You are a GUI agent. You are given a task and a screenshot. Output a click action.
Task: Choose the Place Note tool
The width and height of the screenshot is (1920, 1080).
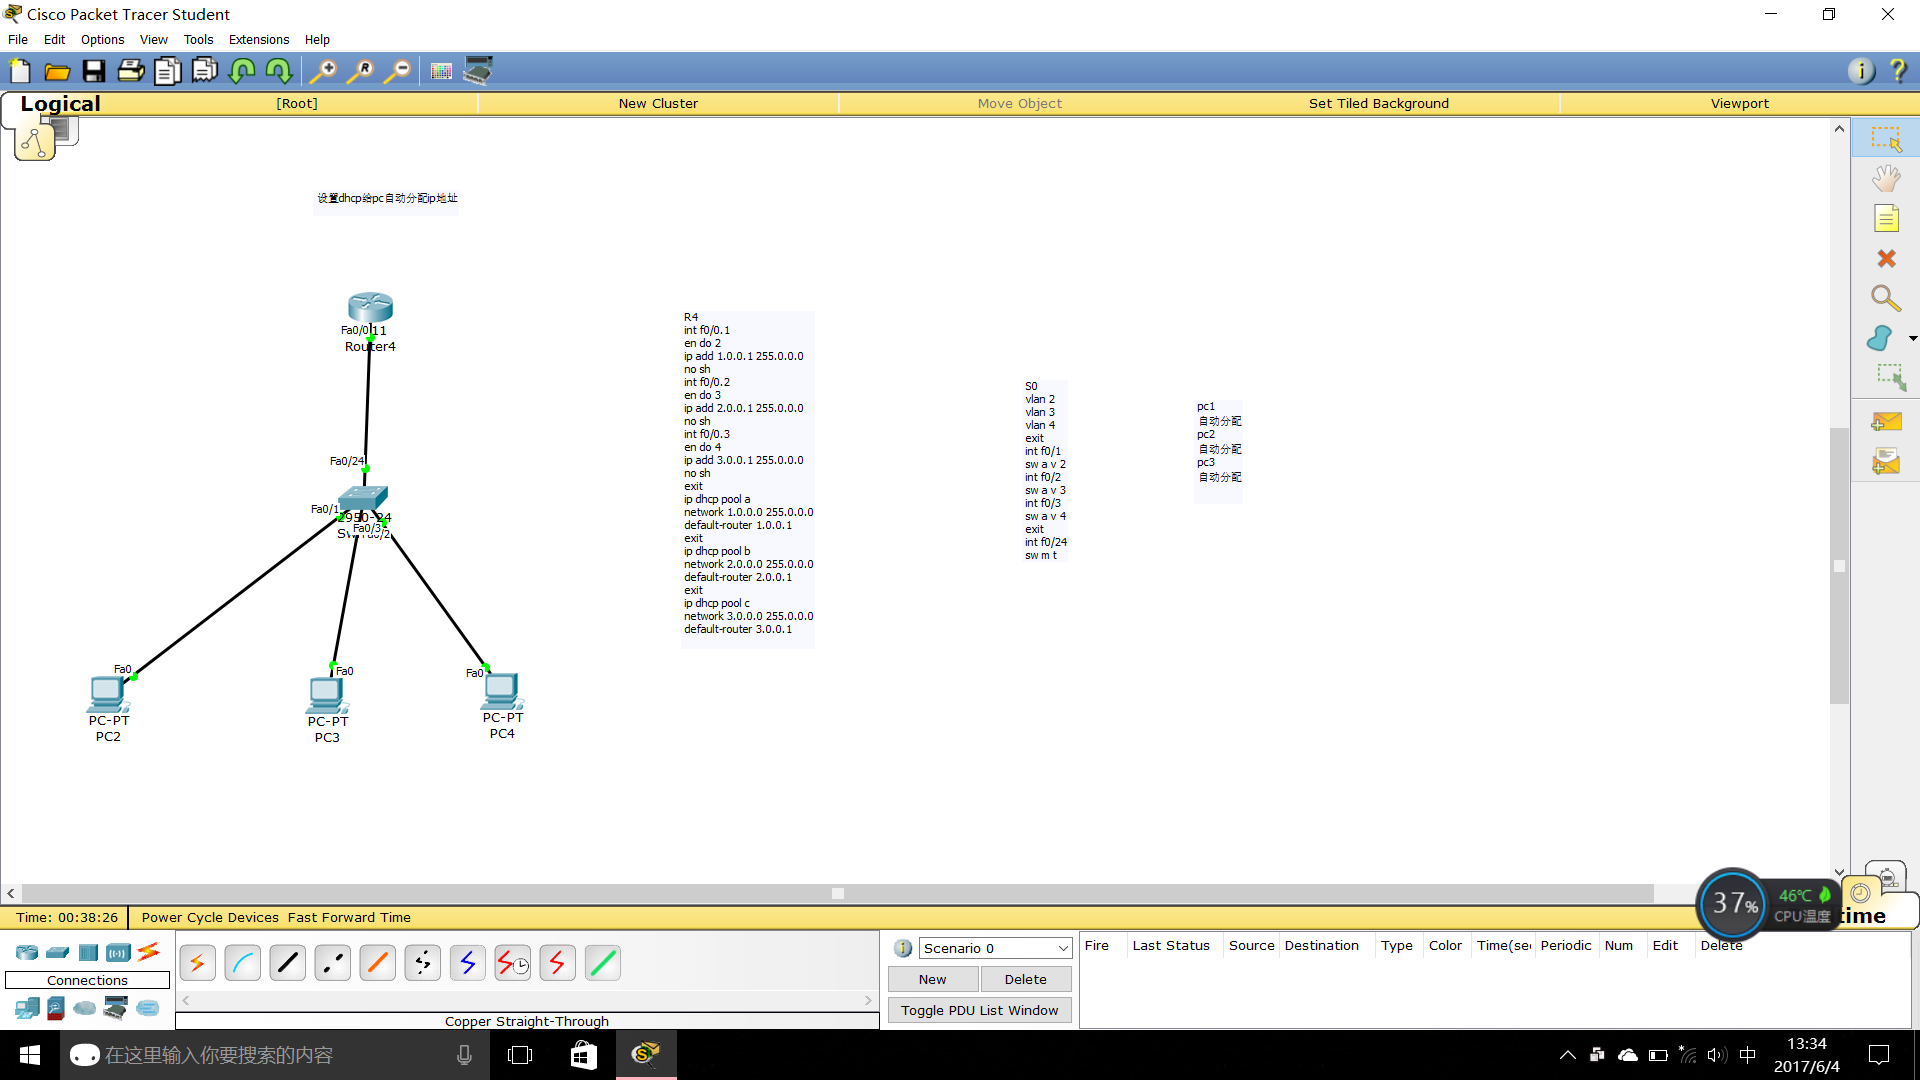point(1886,219)
